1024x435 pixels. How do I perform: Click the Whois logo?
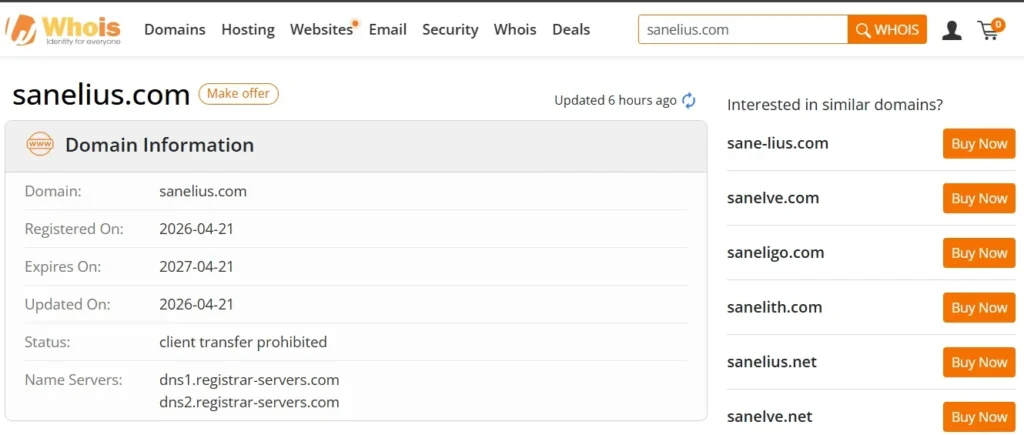63,29
